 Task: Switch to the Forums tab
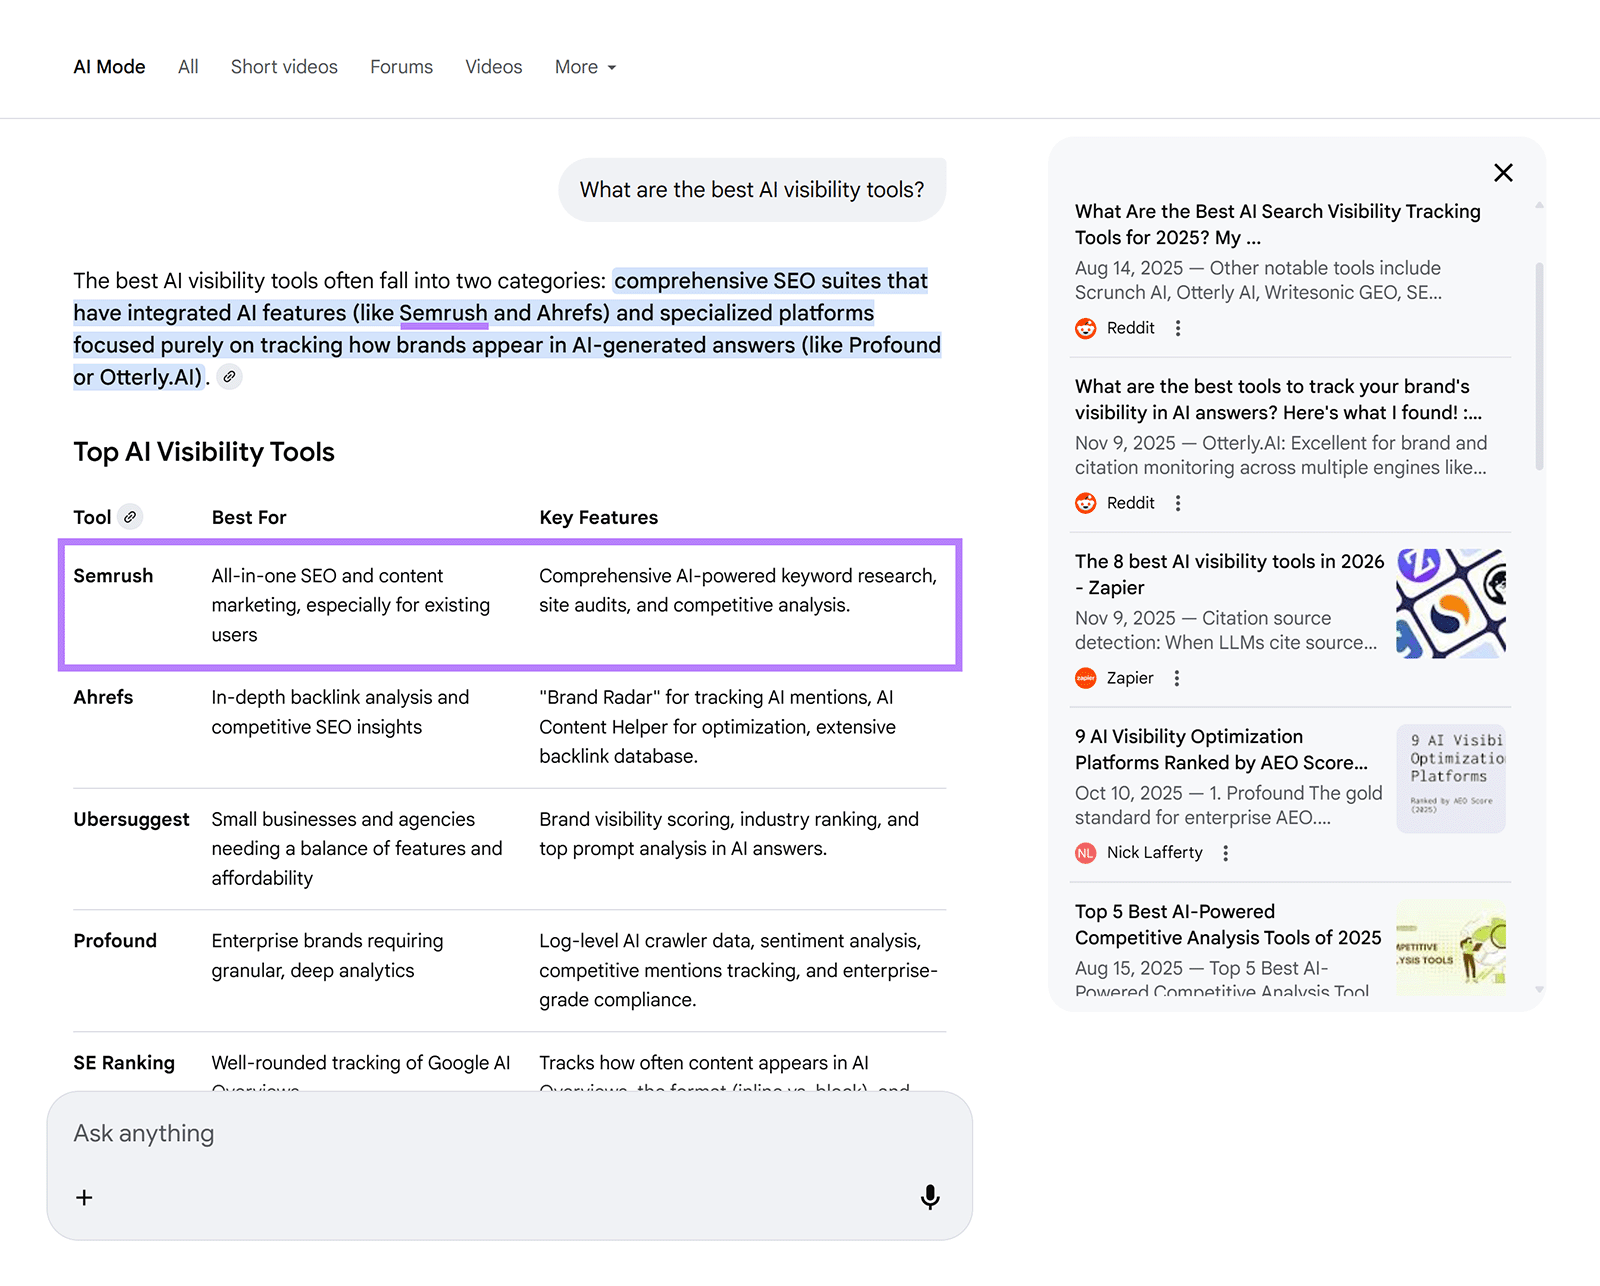(x=401, y=67)
